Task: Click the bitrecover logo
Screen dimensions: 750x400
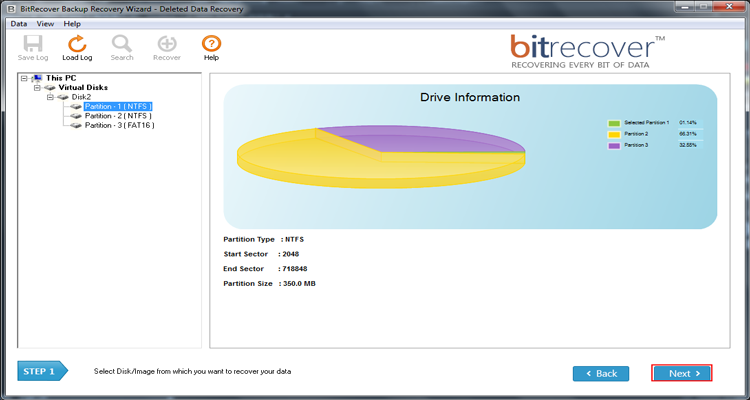Action: click(x=587, y=51)
